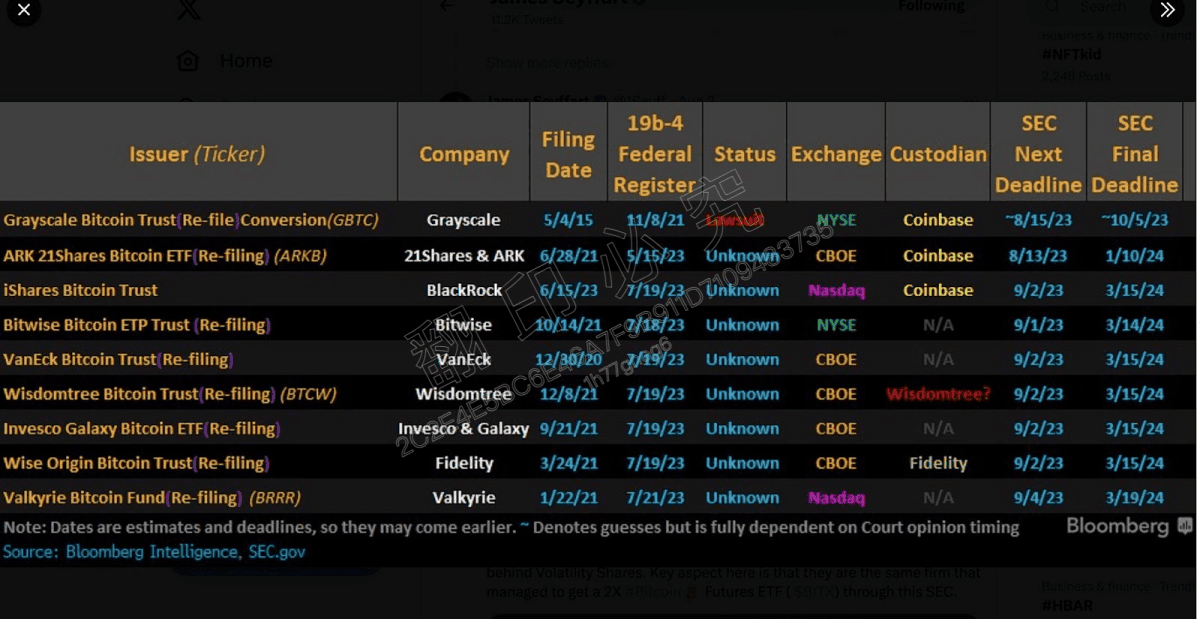Image resolution: width=1200 pixels, height=619 pixels.
Task: Click the 'NYSE' exchange cell in the Bitwise row
Action: (x=836, y=325)
